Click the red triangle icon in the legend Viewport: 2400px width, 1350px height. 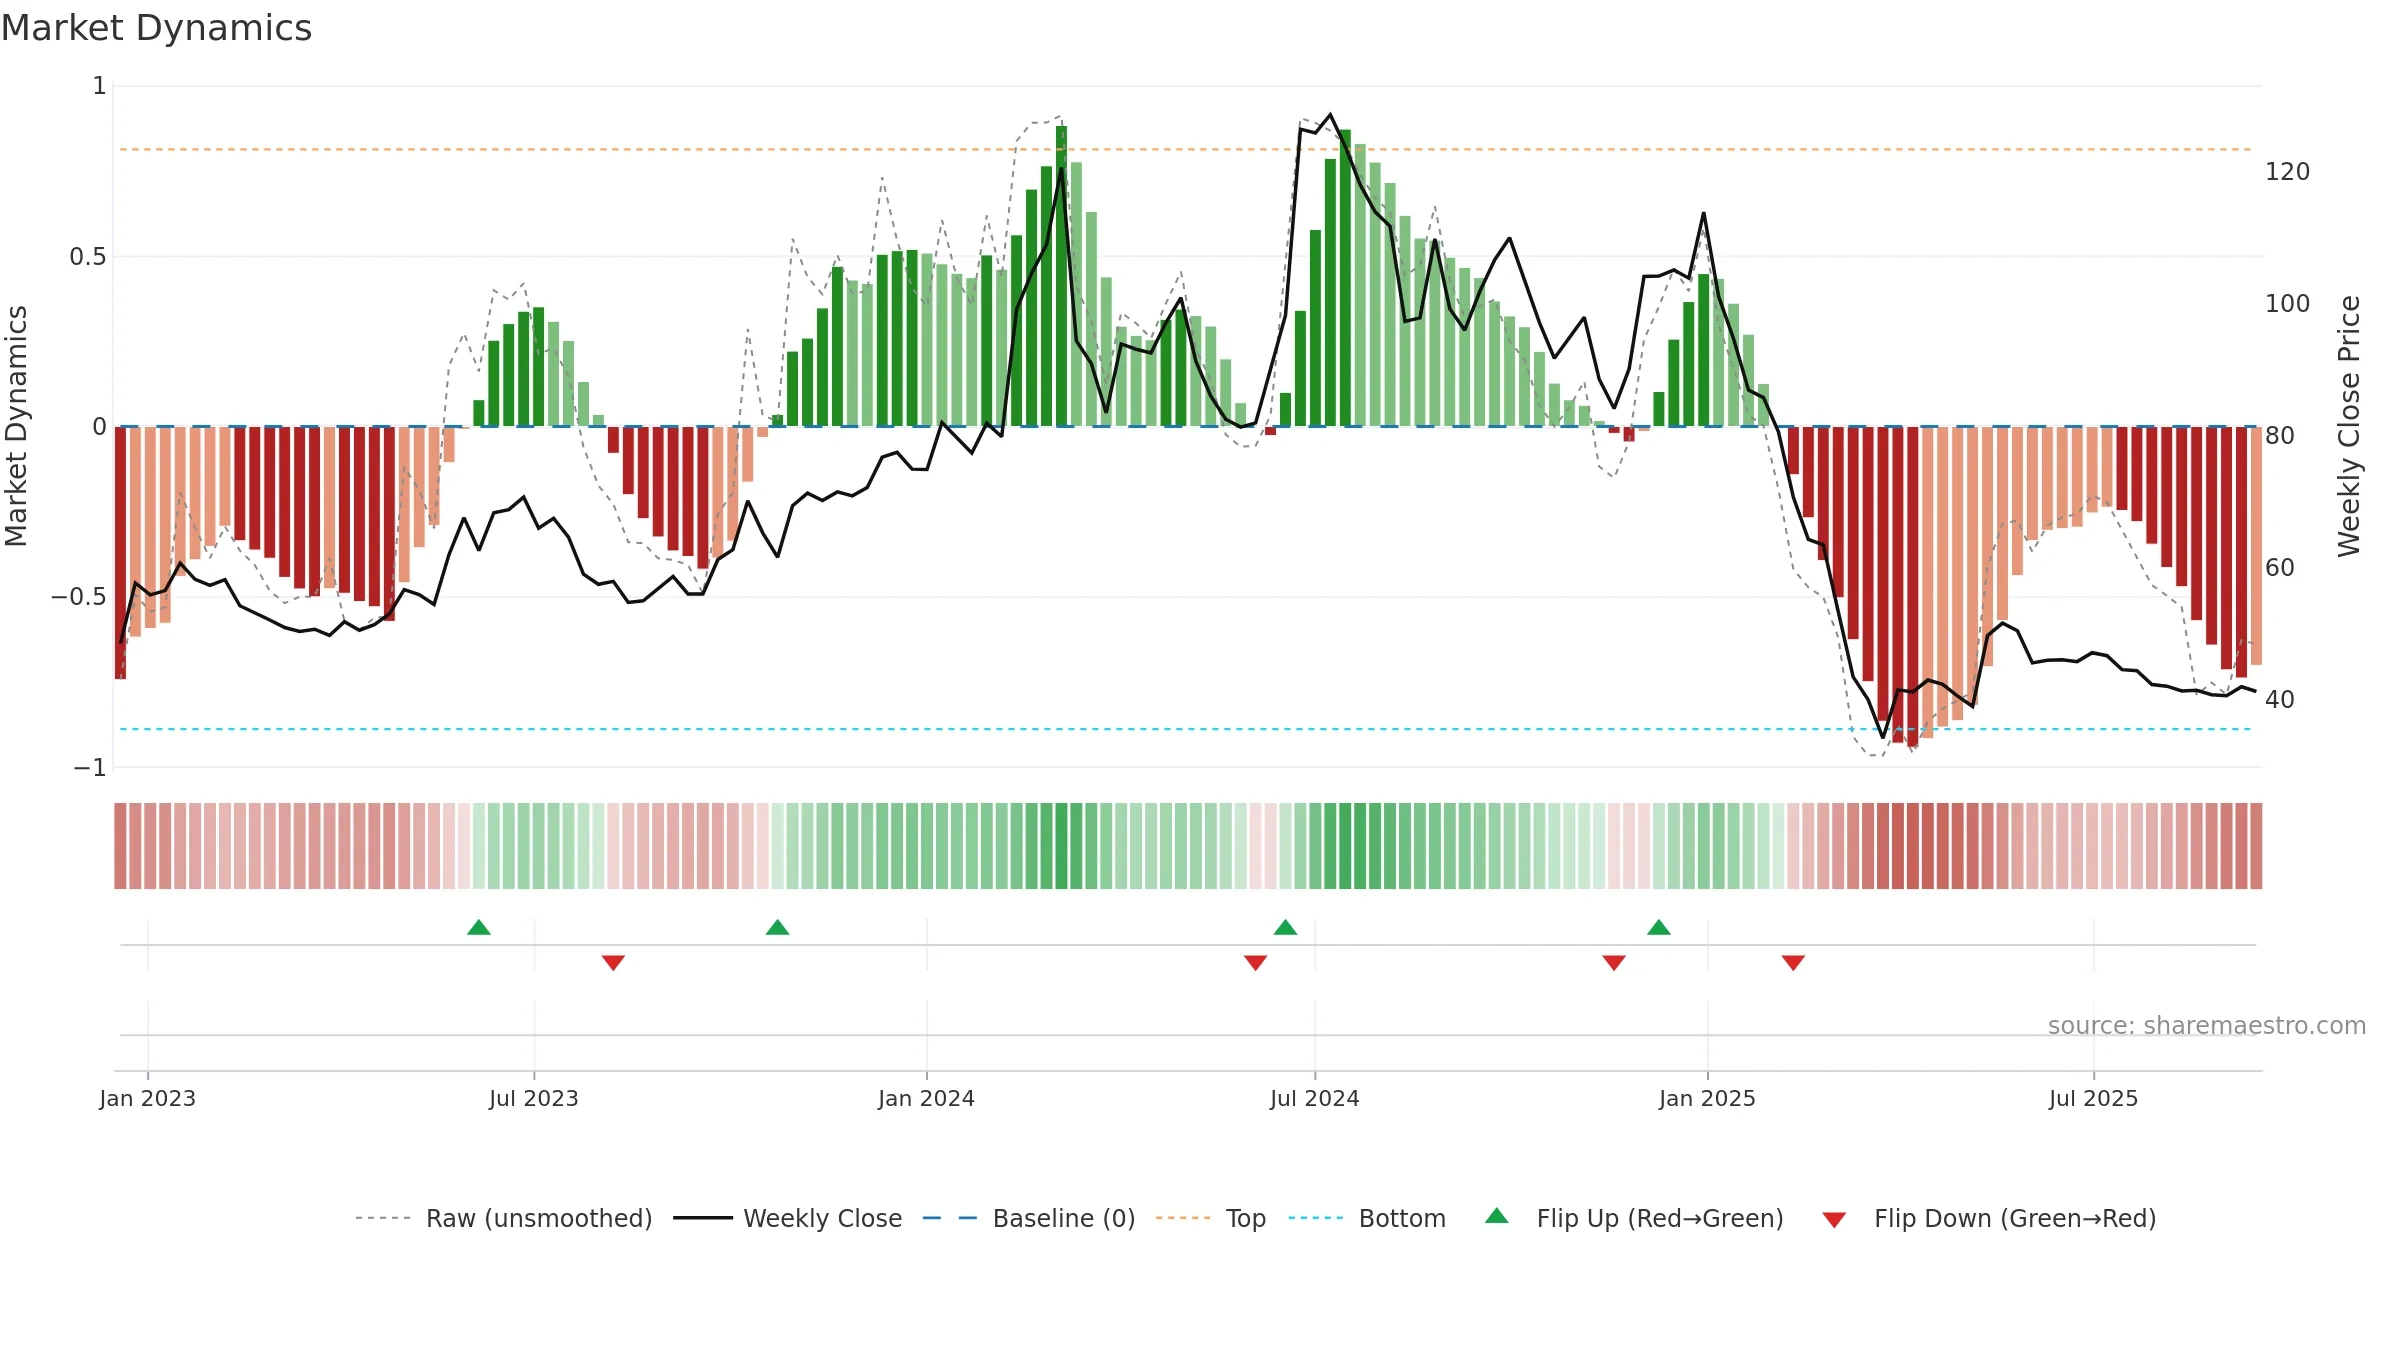coord(1834,1220)
